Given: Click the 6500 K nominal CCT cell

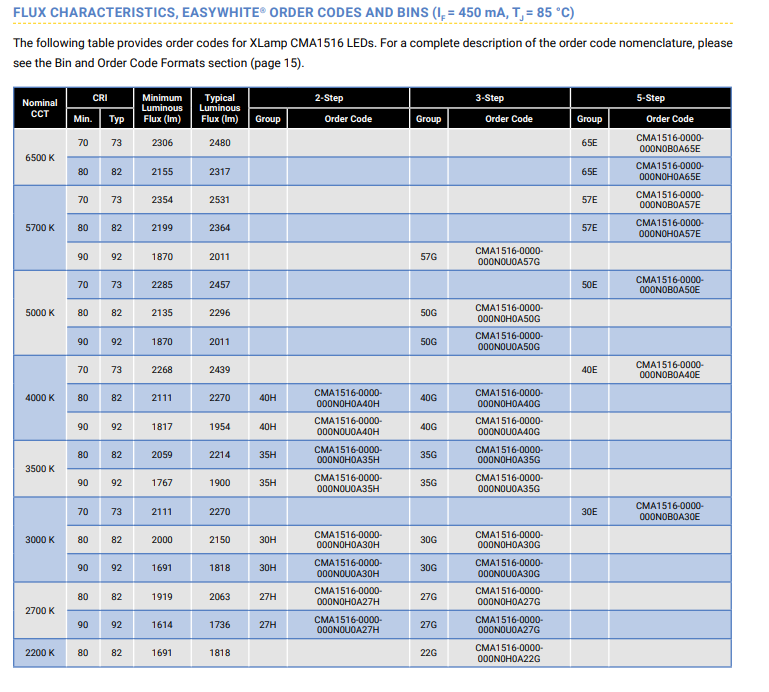Looking at the screenshot, I should (40, 157).
